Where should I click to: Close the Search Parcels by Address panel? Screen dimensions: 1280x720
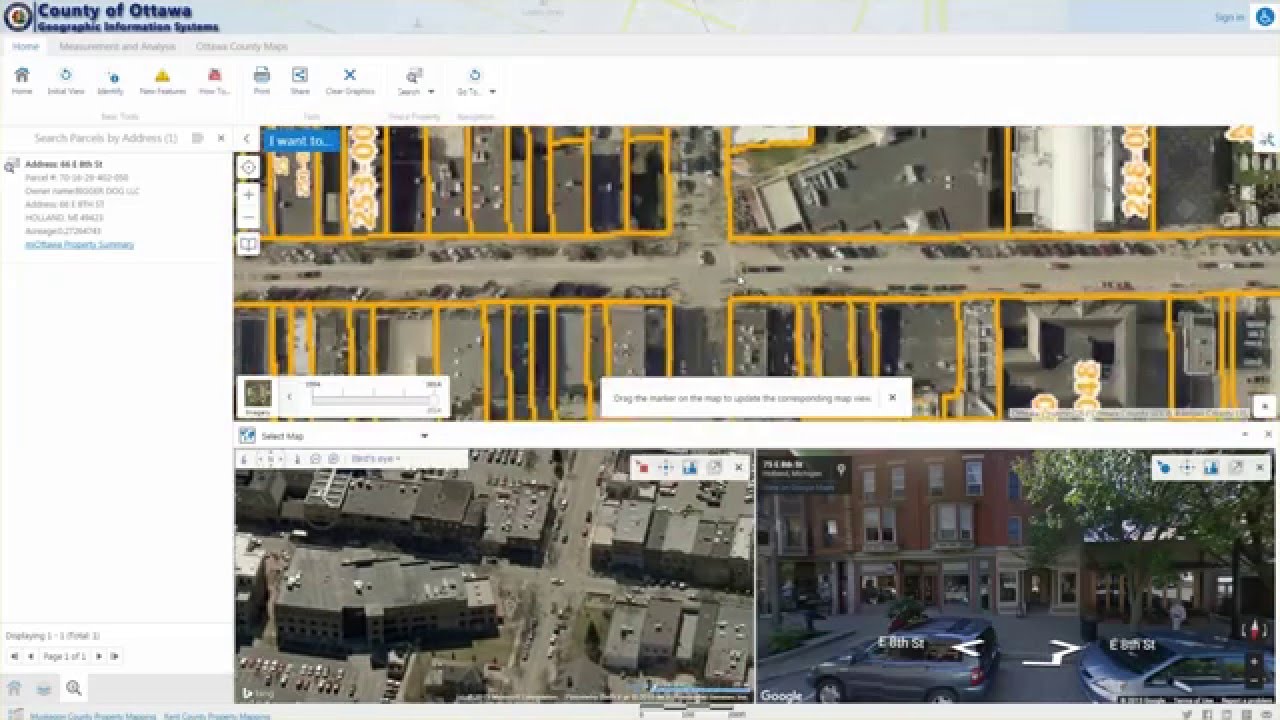pyautogui.click(x=221, y=138)
